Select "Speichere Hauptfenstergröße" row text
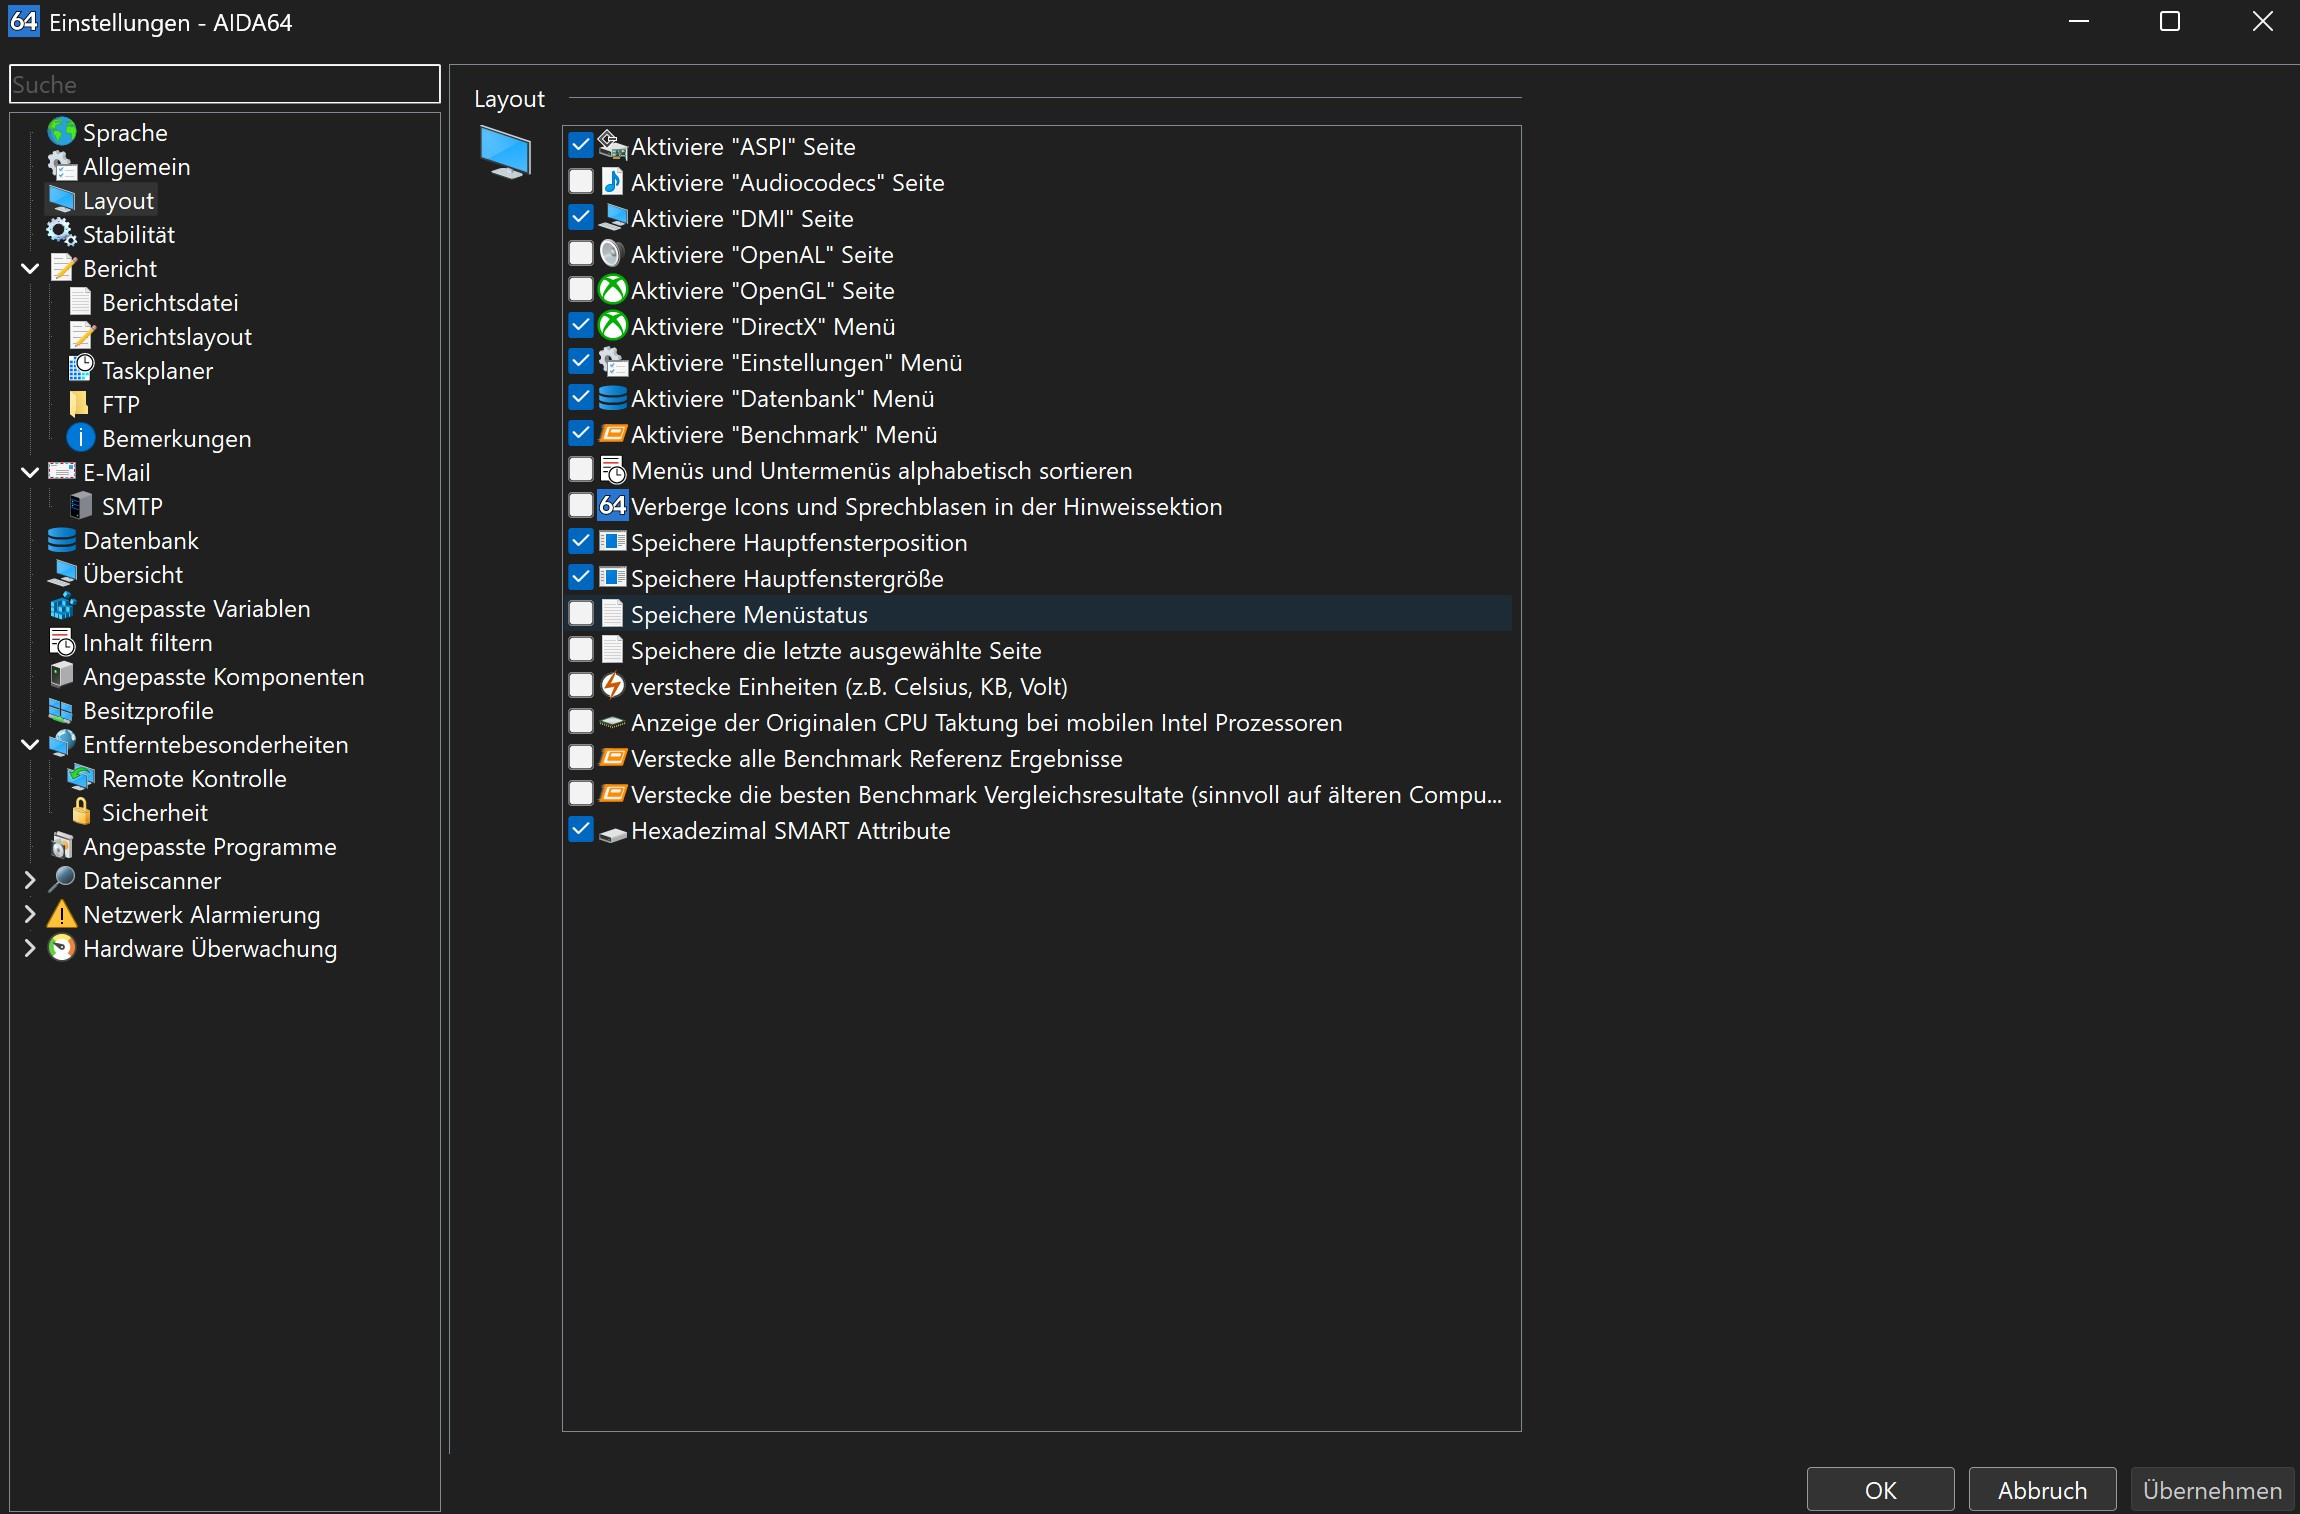Image resolution: width=2300 pixels, height=1514 pixels. [787, 578]
